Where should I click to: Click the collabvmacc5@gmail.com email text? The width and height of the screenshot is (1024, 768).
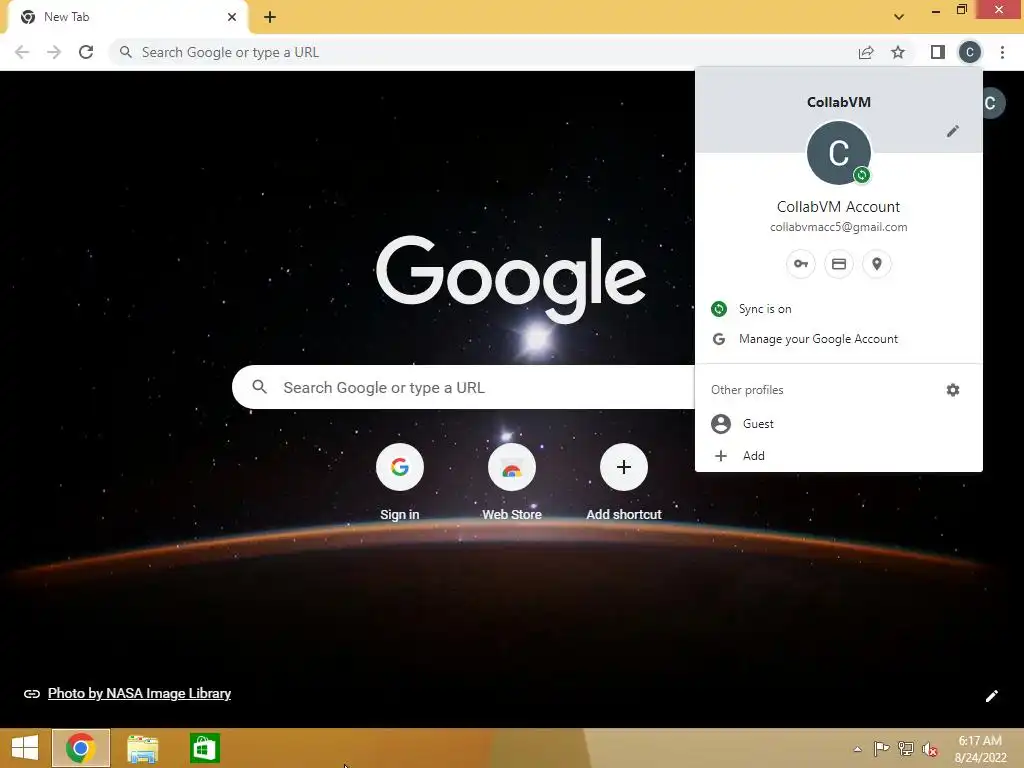[x=839, y=227]
